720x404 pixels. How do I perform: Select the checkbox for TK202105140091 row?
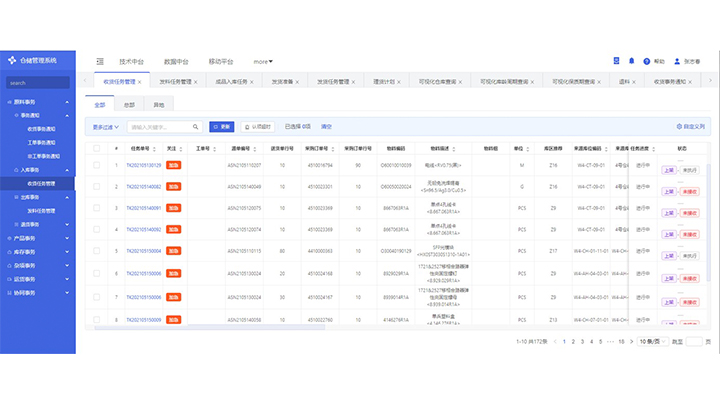(x=97, y=208)
